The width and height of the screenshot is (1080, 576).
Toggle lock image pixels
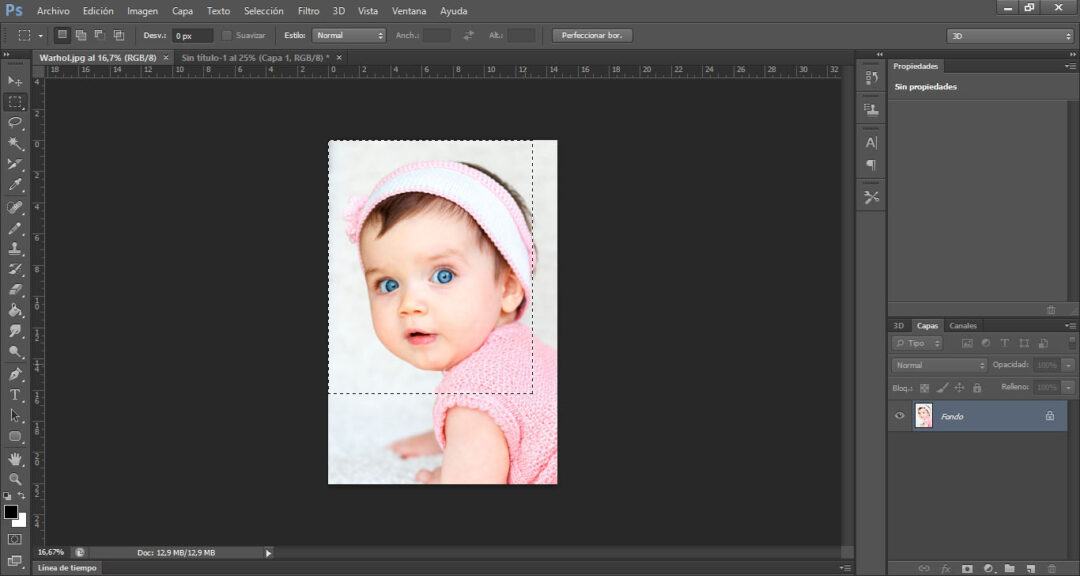(x=942, y=389)
